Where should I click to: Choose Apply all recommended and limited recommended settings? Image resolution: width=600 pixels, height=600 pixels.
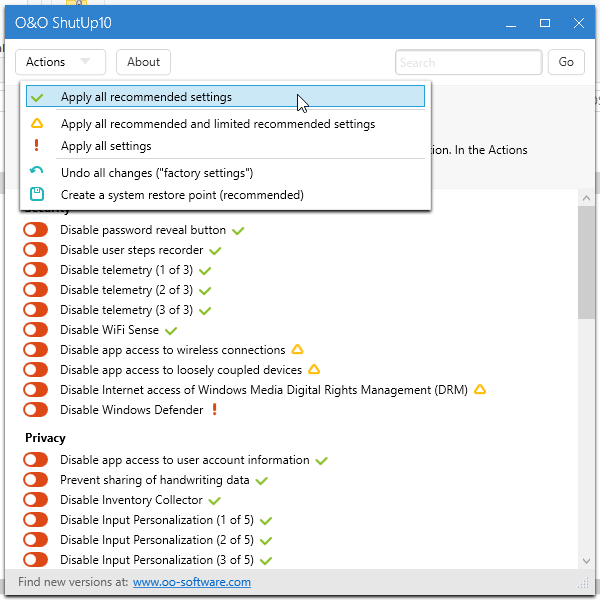[225, 124]
